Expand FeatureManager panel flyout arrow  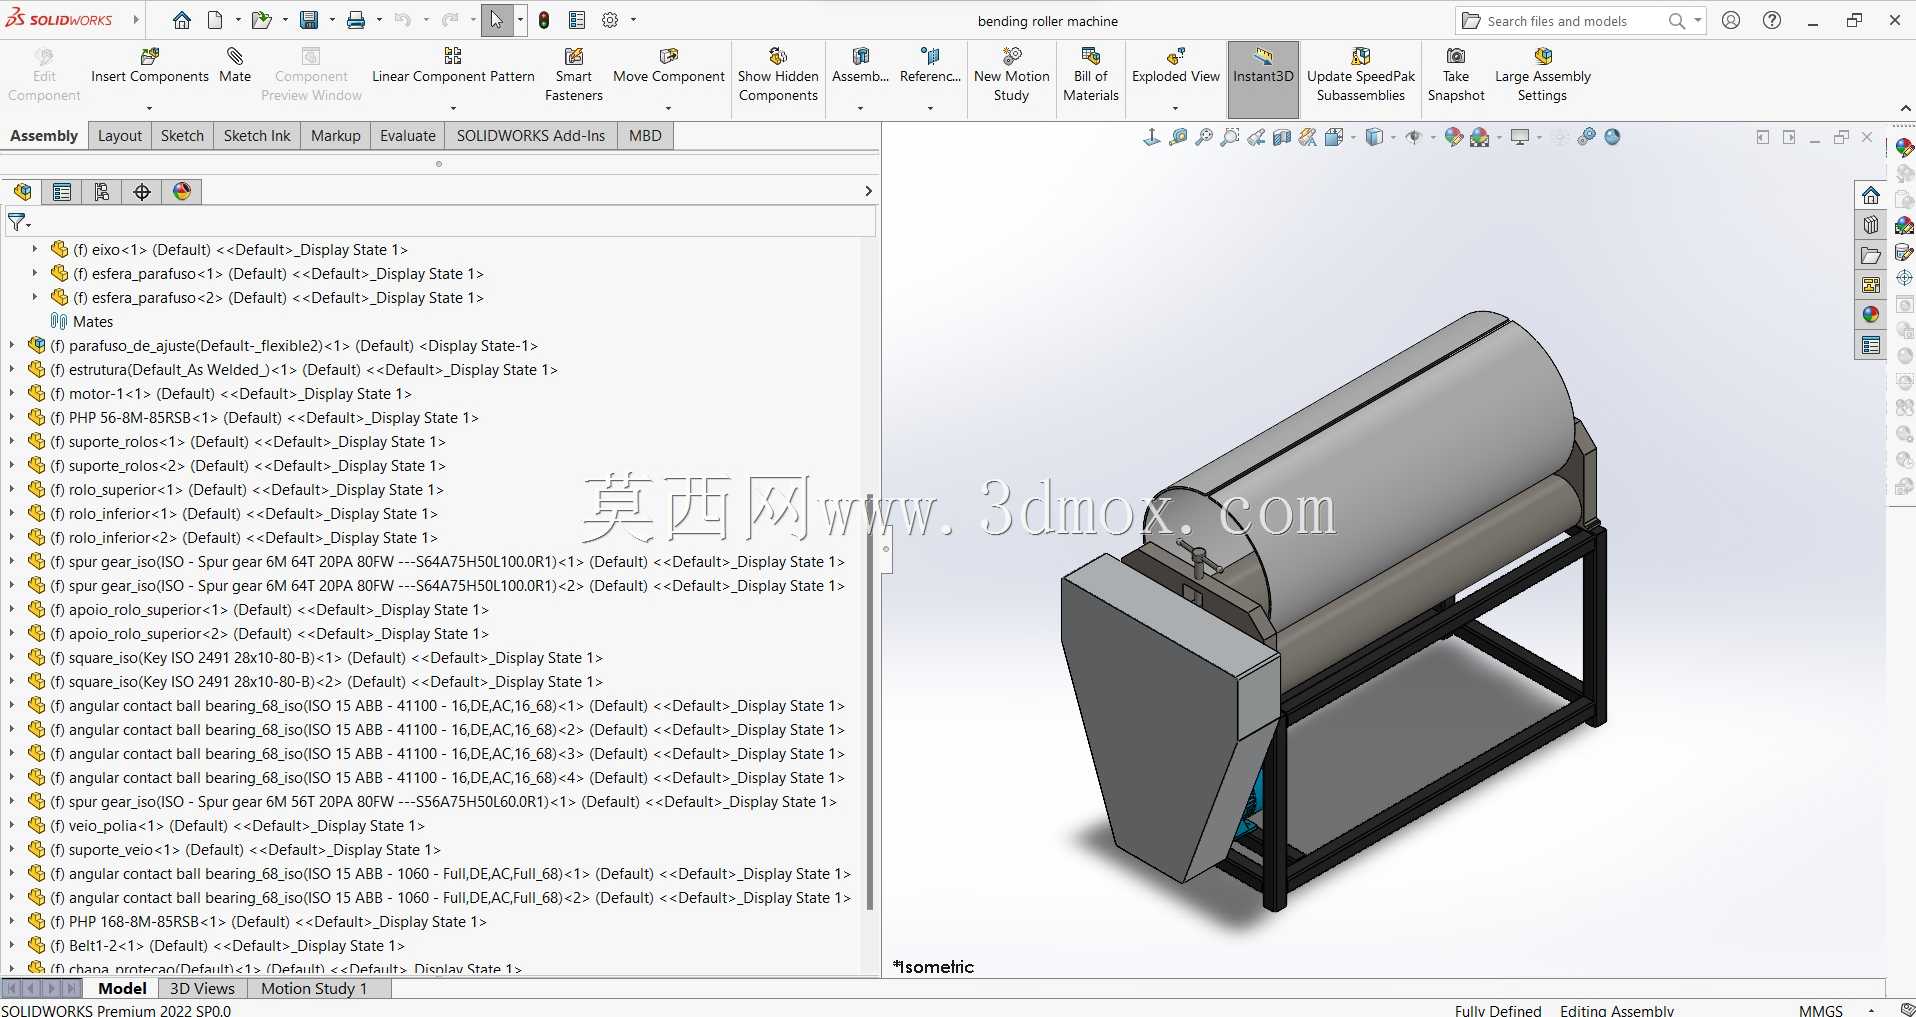(868, 191)
